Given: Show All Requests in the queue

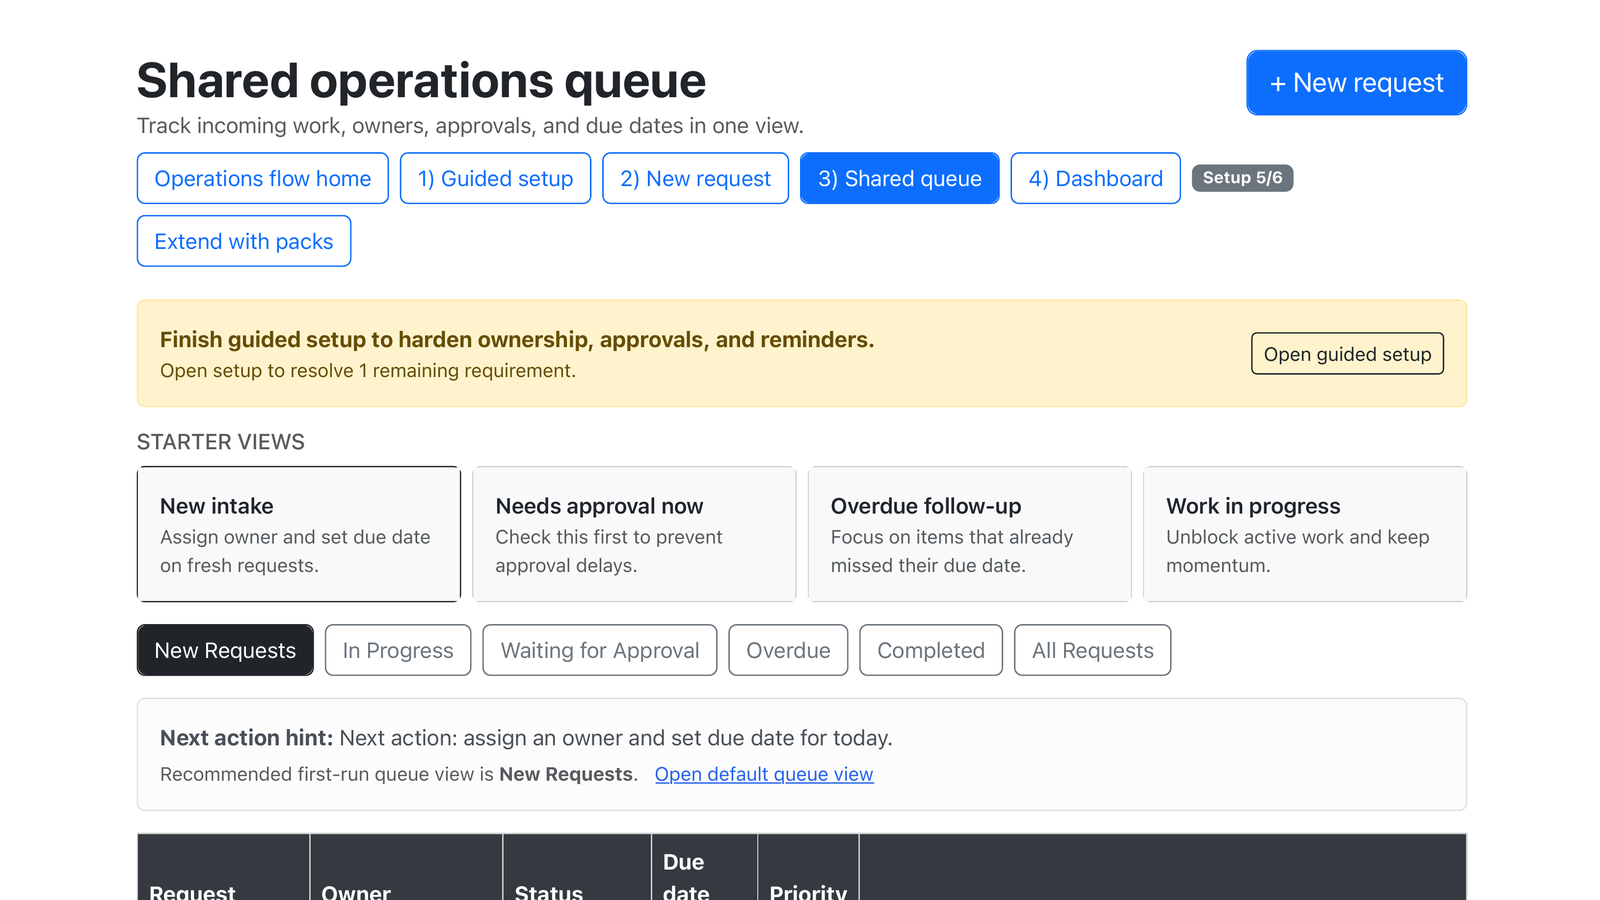Looking at the screenshot, I should tap(1092, 650).
